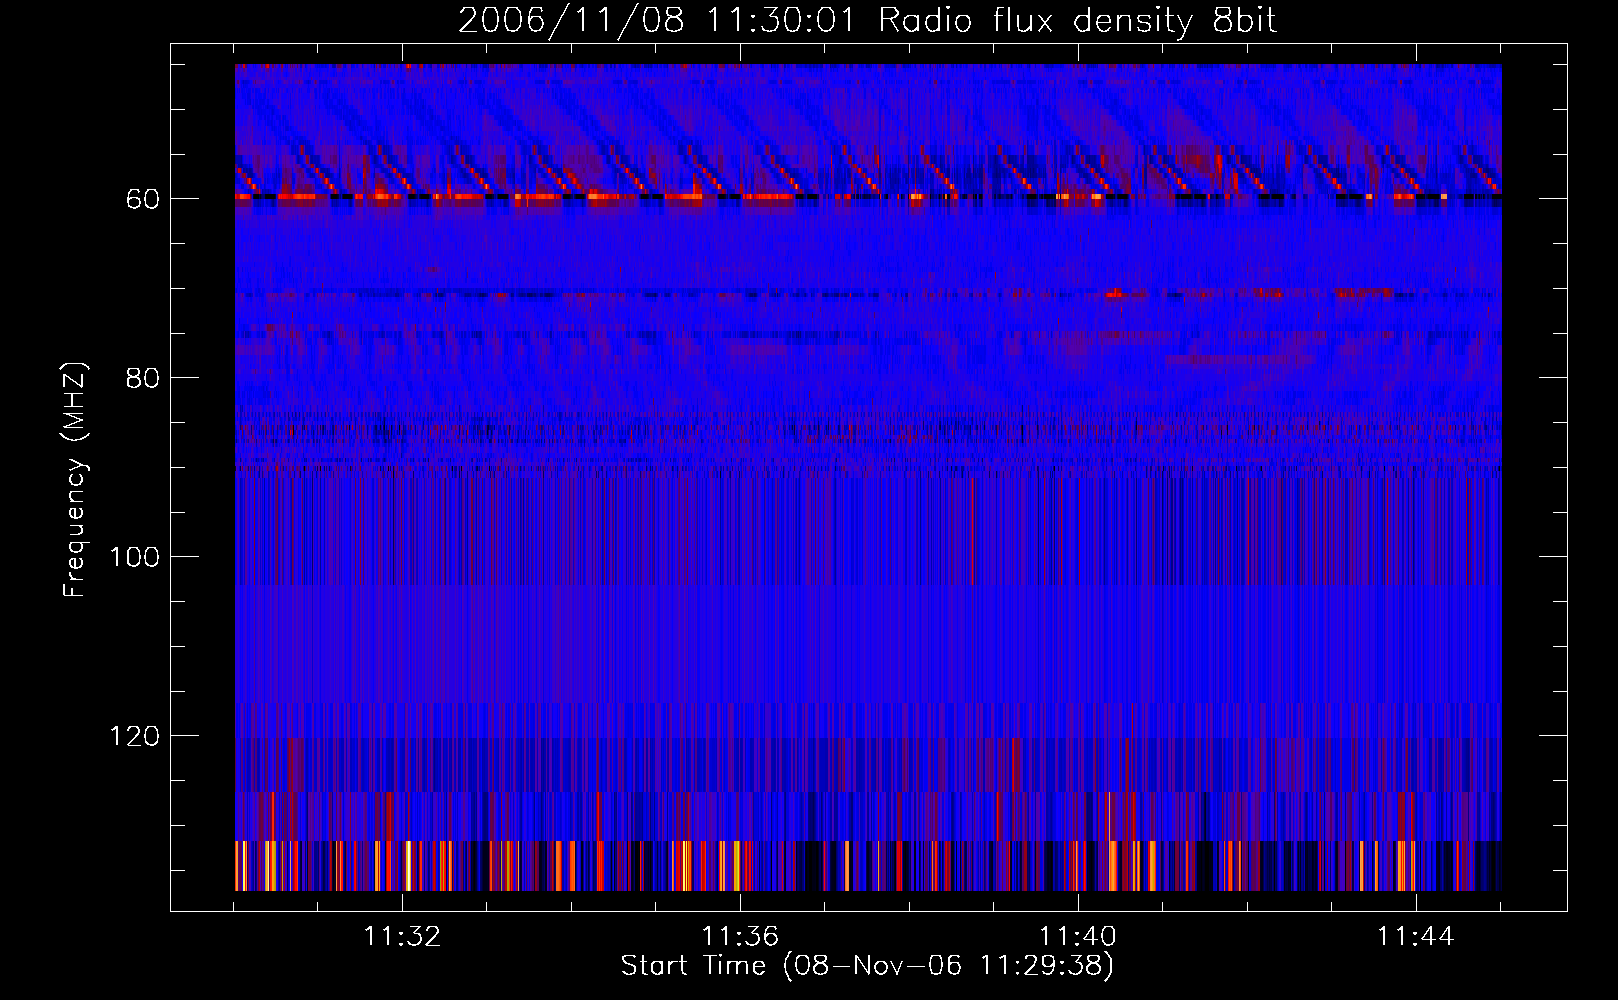
Task: Select the 80 frequency tick label
Action: click(x=142, y=378)
